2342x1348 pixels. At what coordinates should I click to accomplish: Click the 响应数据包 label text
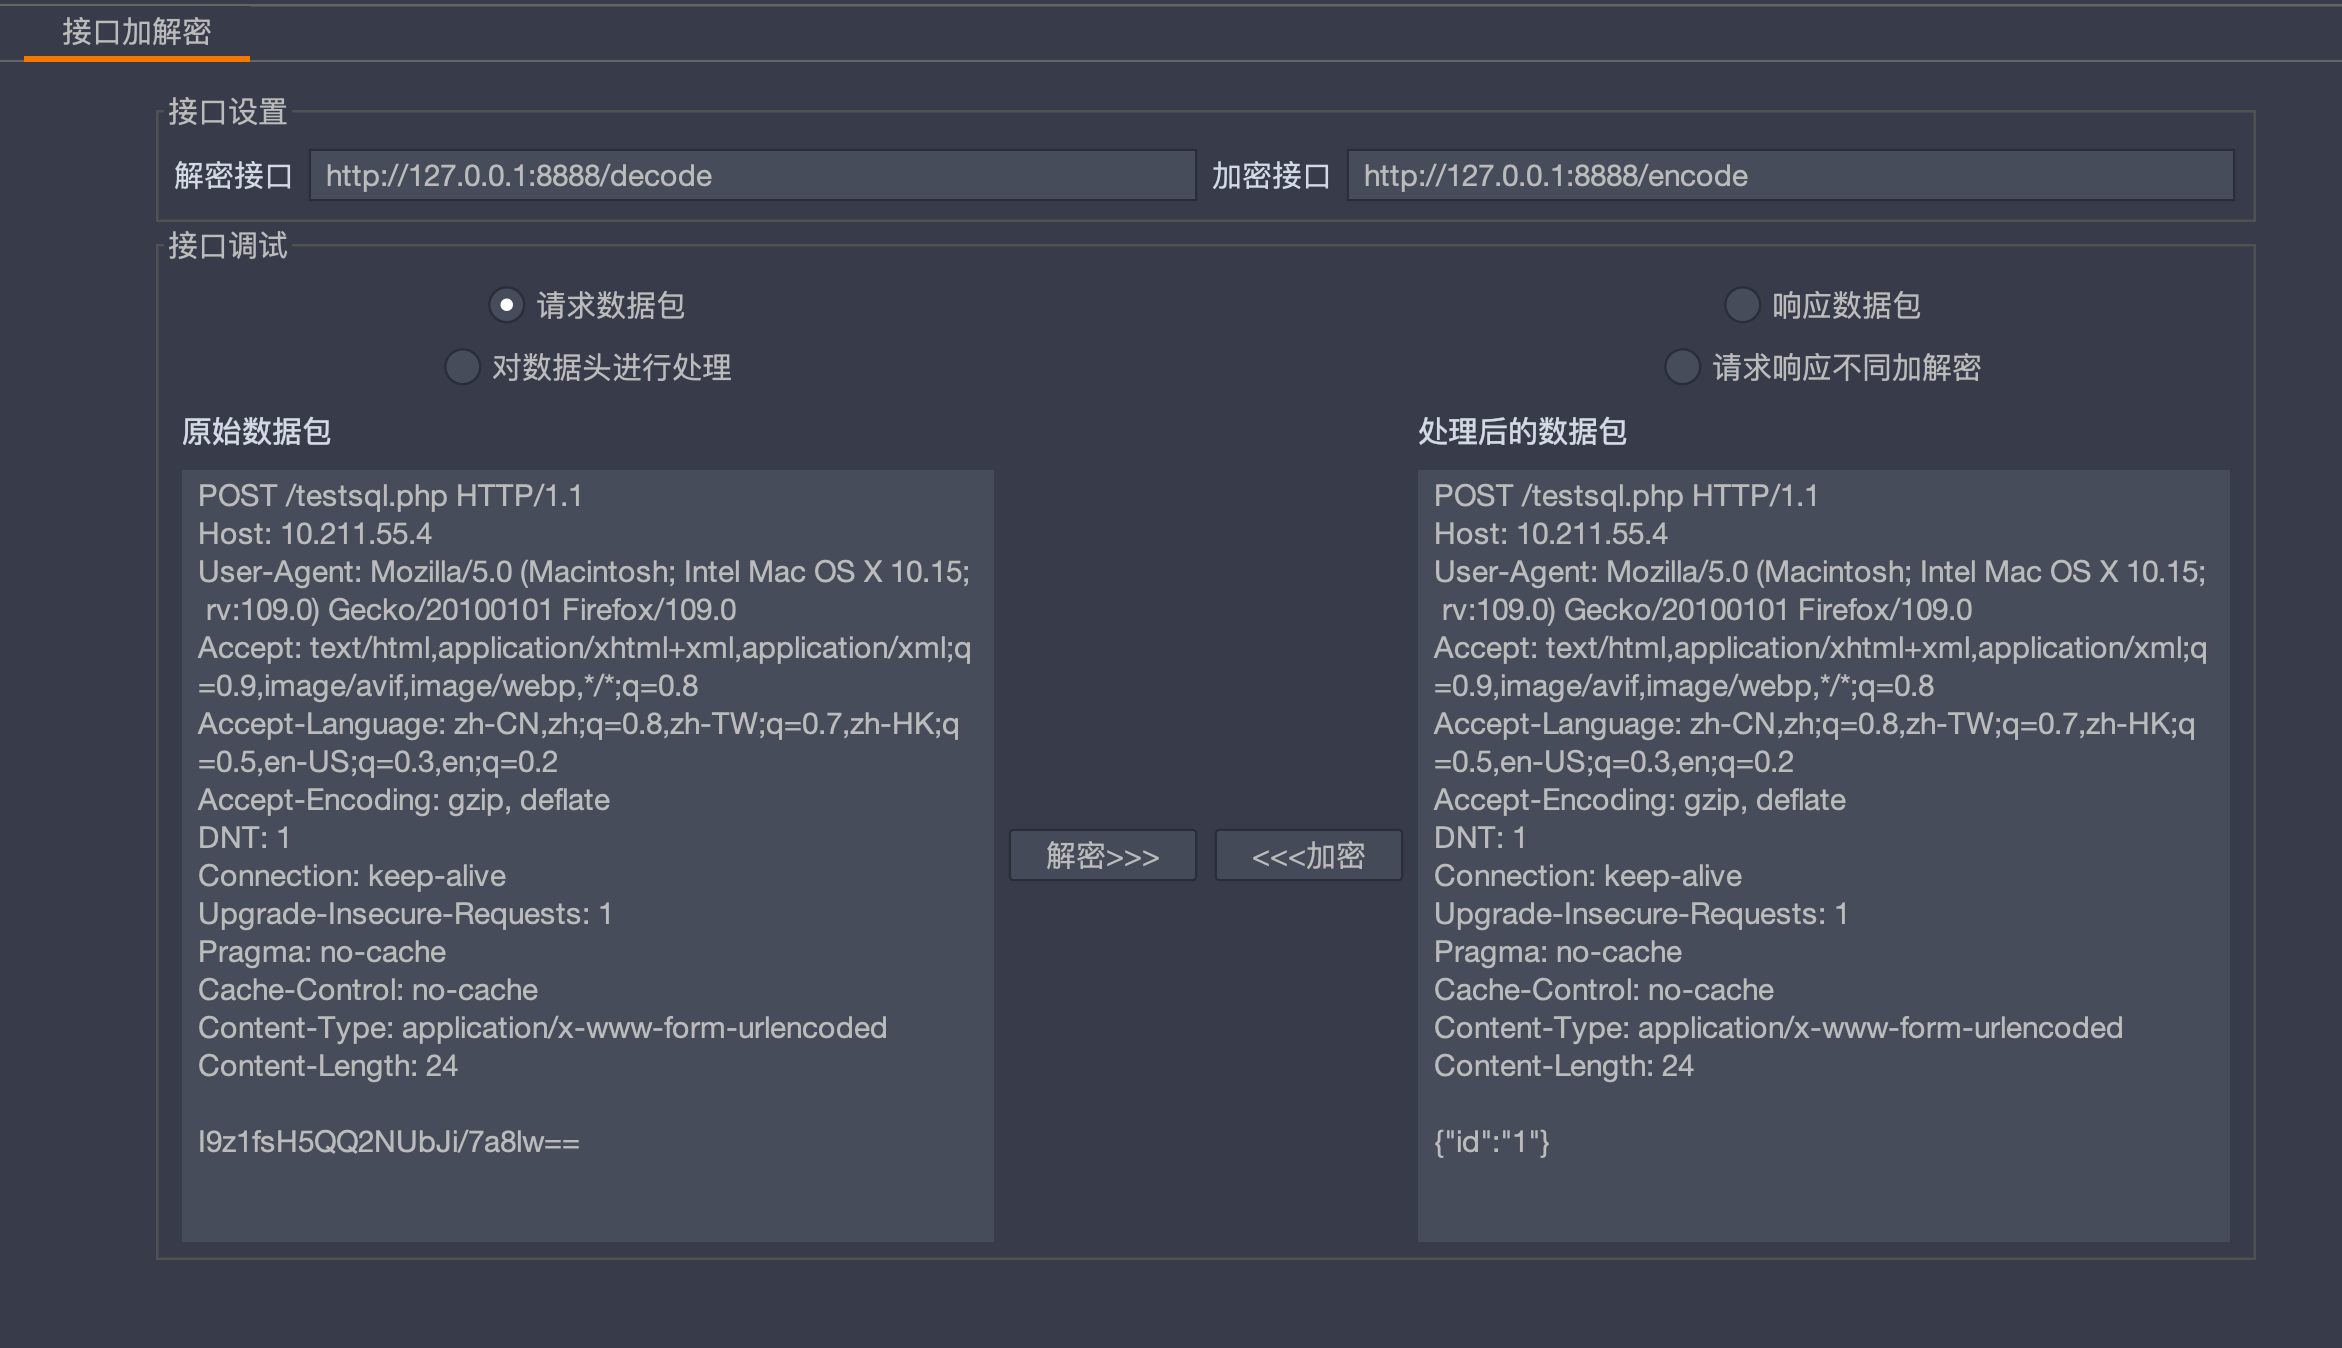point(1845,305)
